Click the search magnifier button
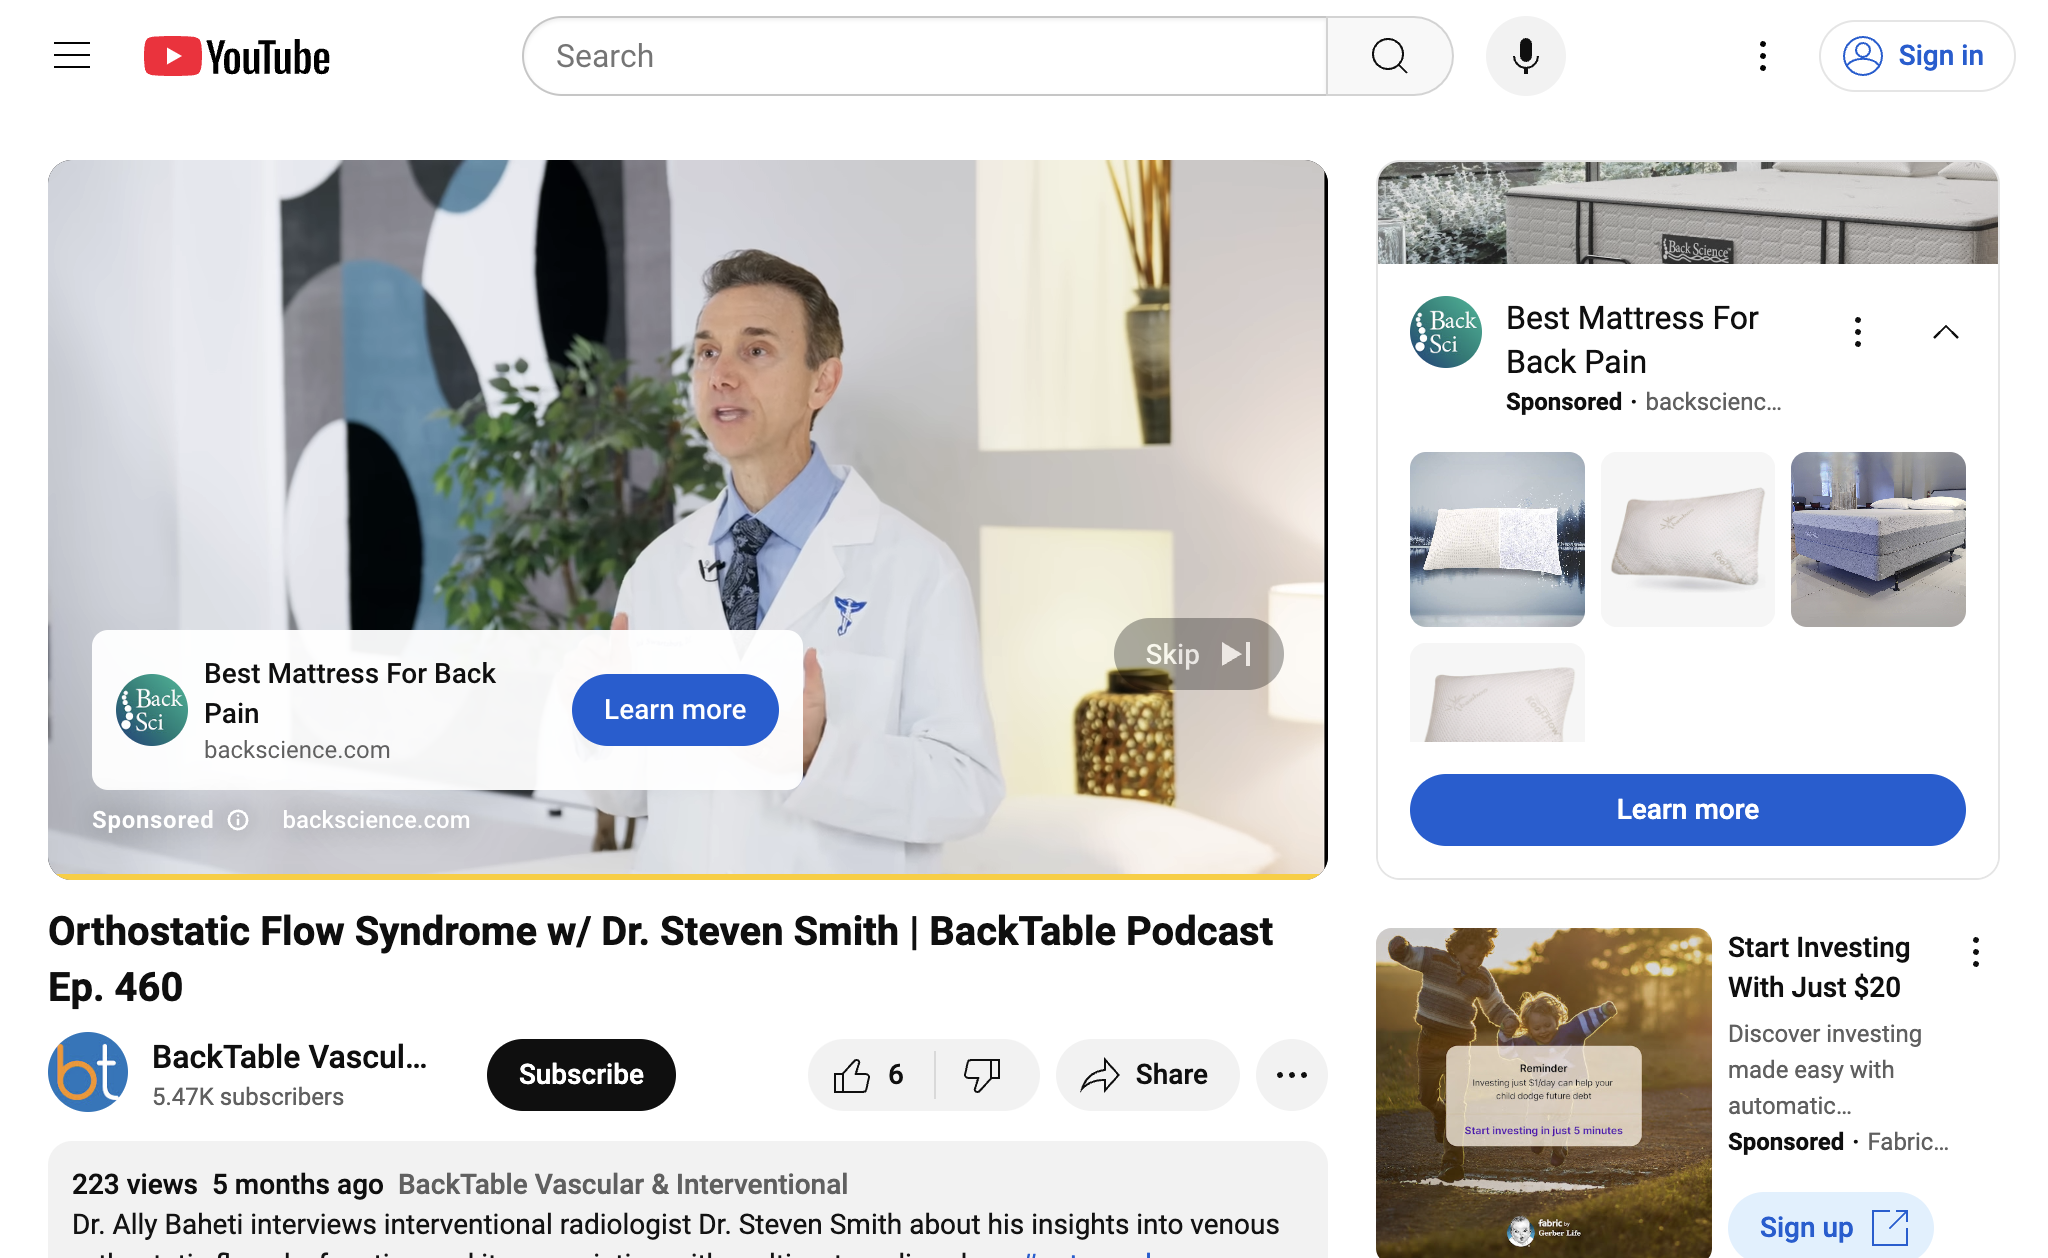The image size is (2048, 1258). pyautogui.click(x=1390, y=56)
